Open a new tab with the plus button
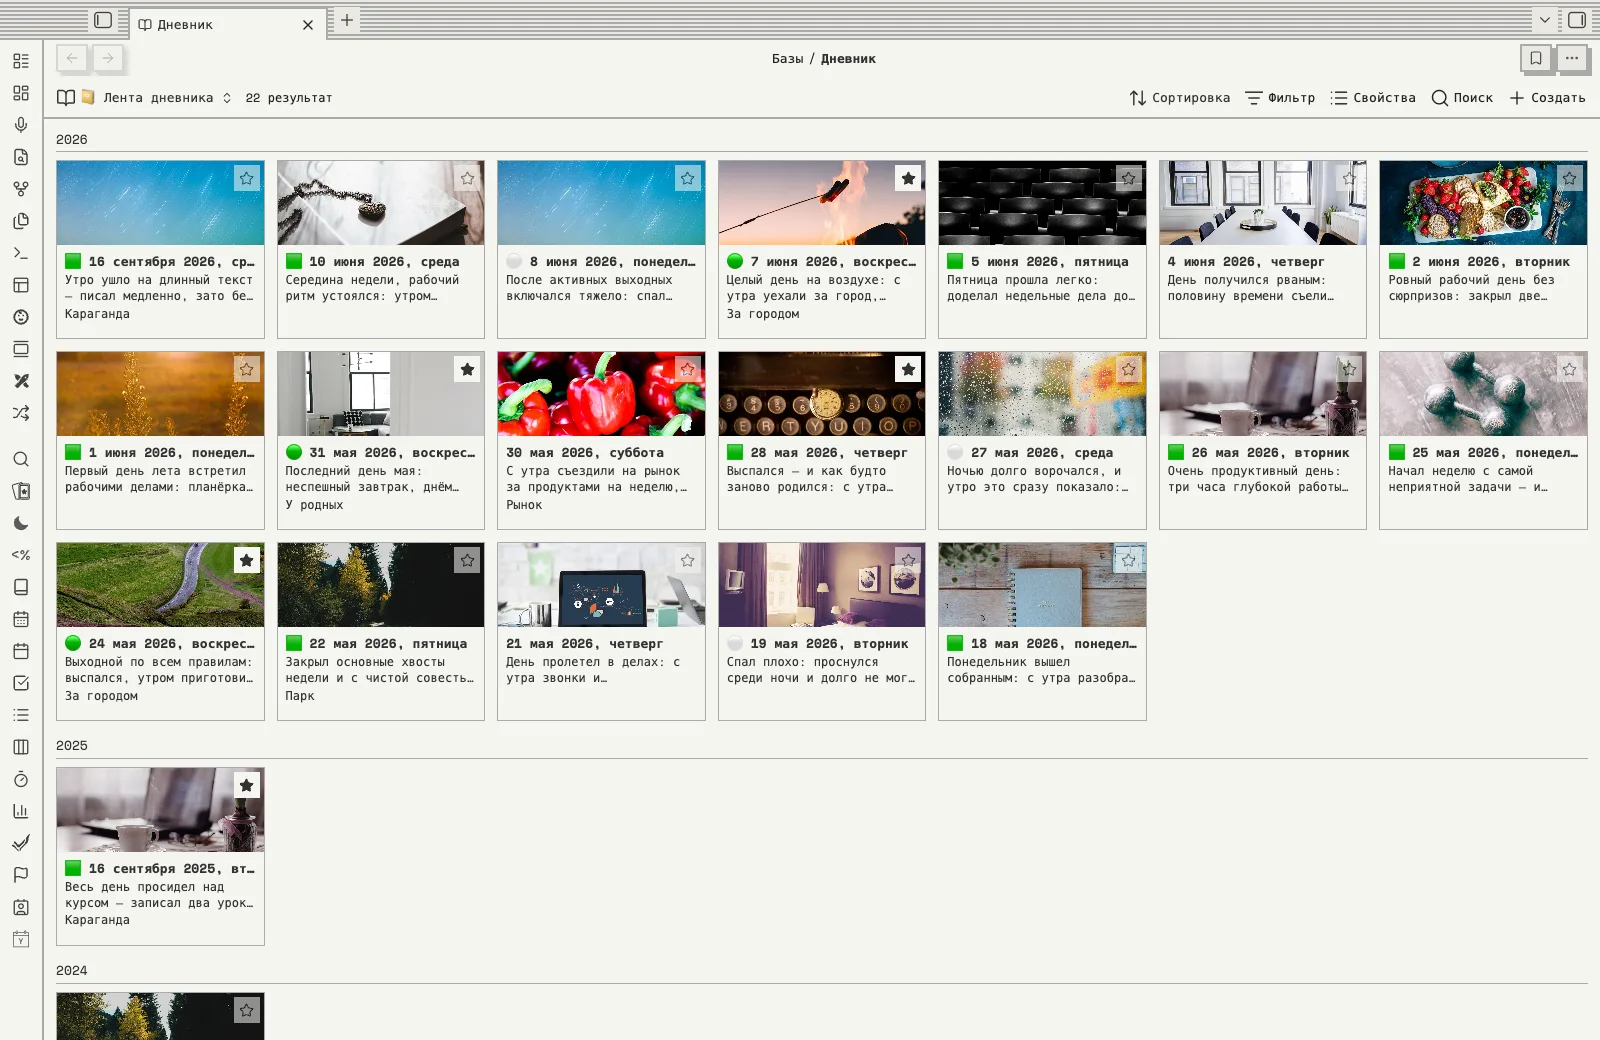Screen dimensions: 1600x1040 (x=347, y=20)
